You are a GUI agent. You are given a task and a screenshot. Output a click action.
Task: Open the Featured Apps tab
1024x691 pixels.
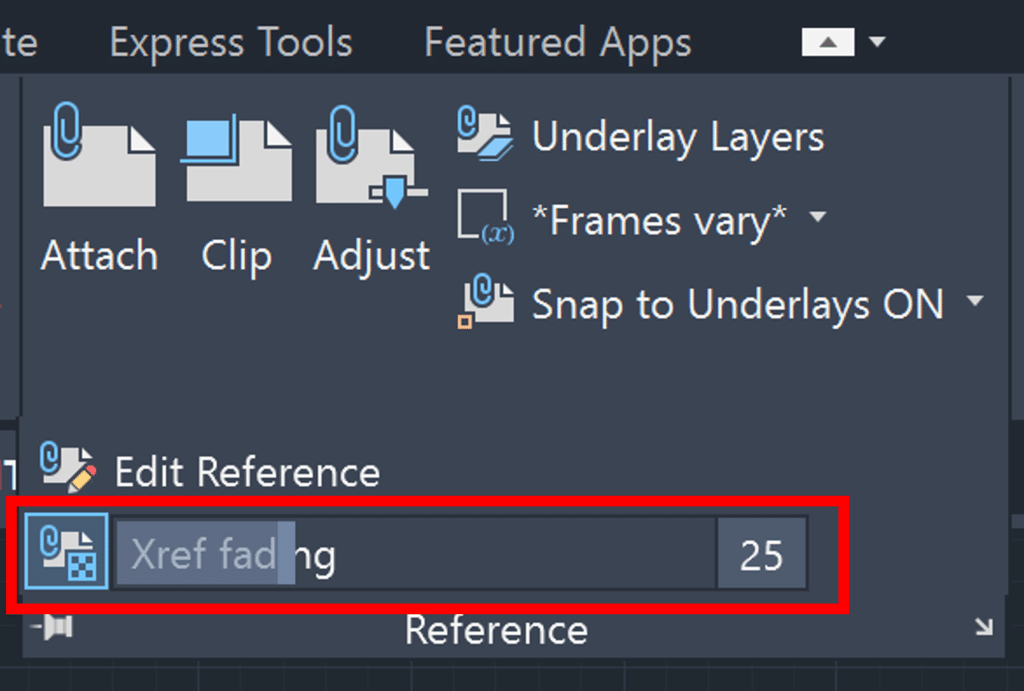pyautogui.click(x=557, y=42)
